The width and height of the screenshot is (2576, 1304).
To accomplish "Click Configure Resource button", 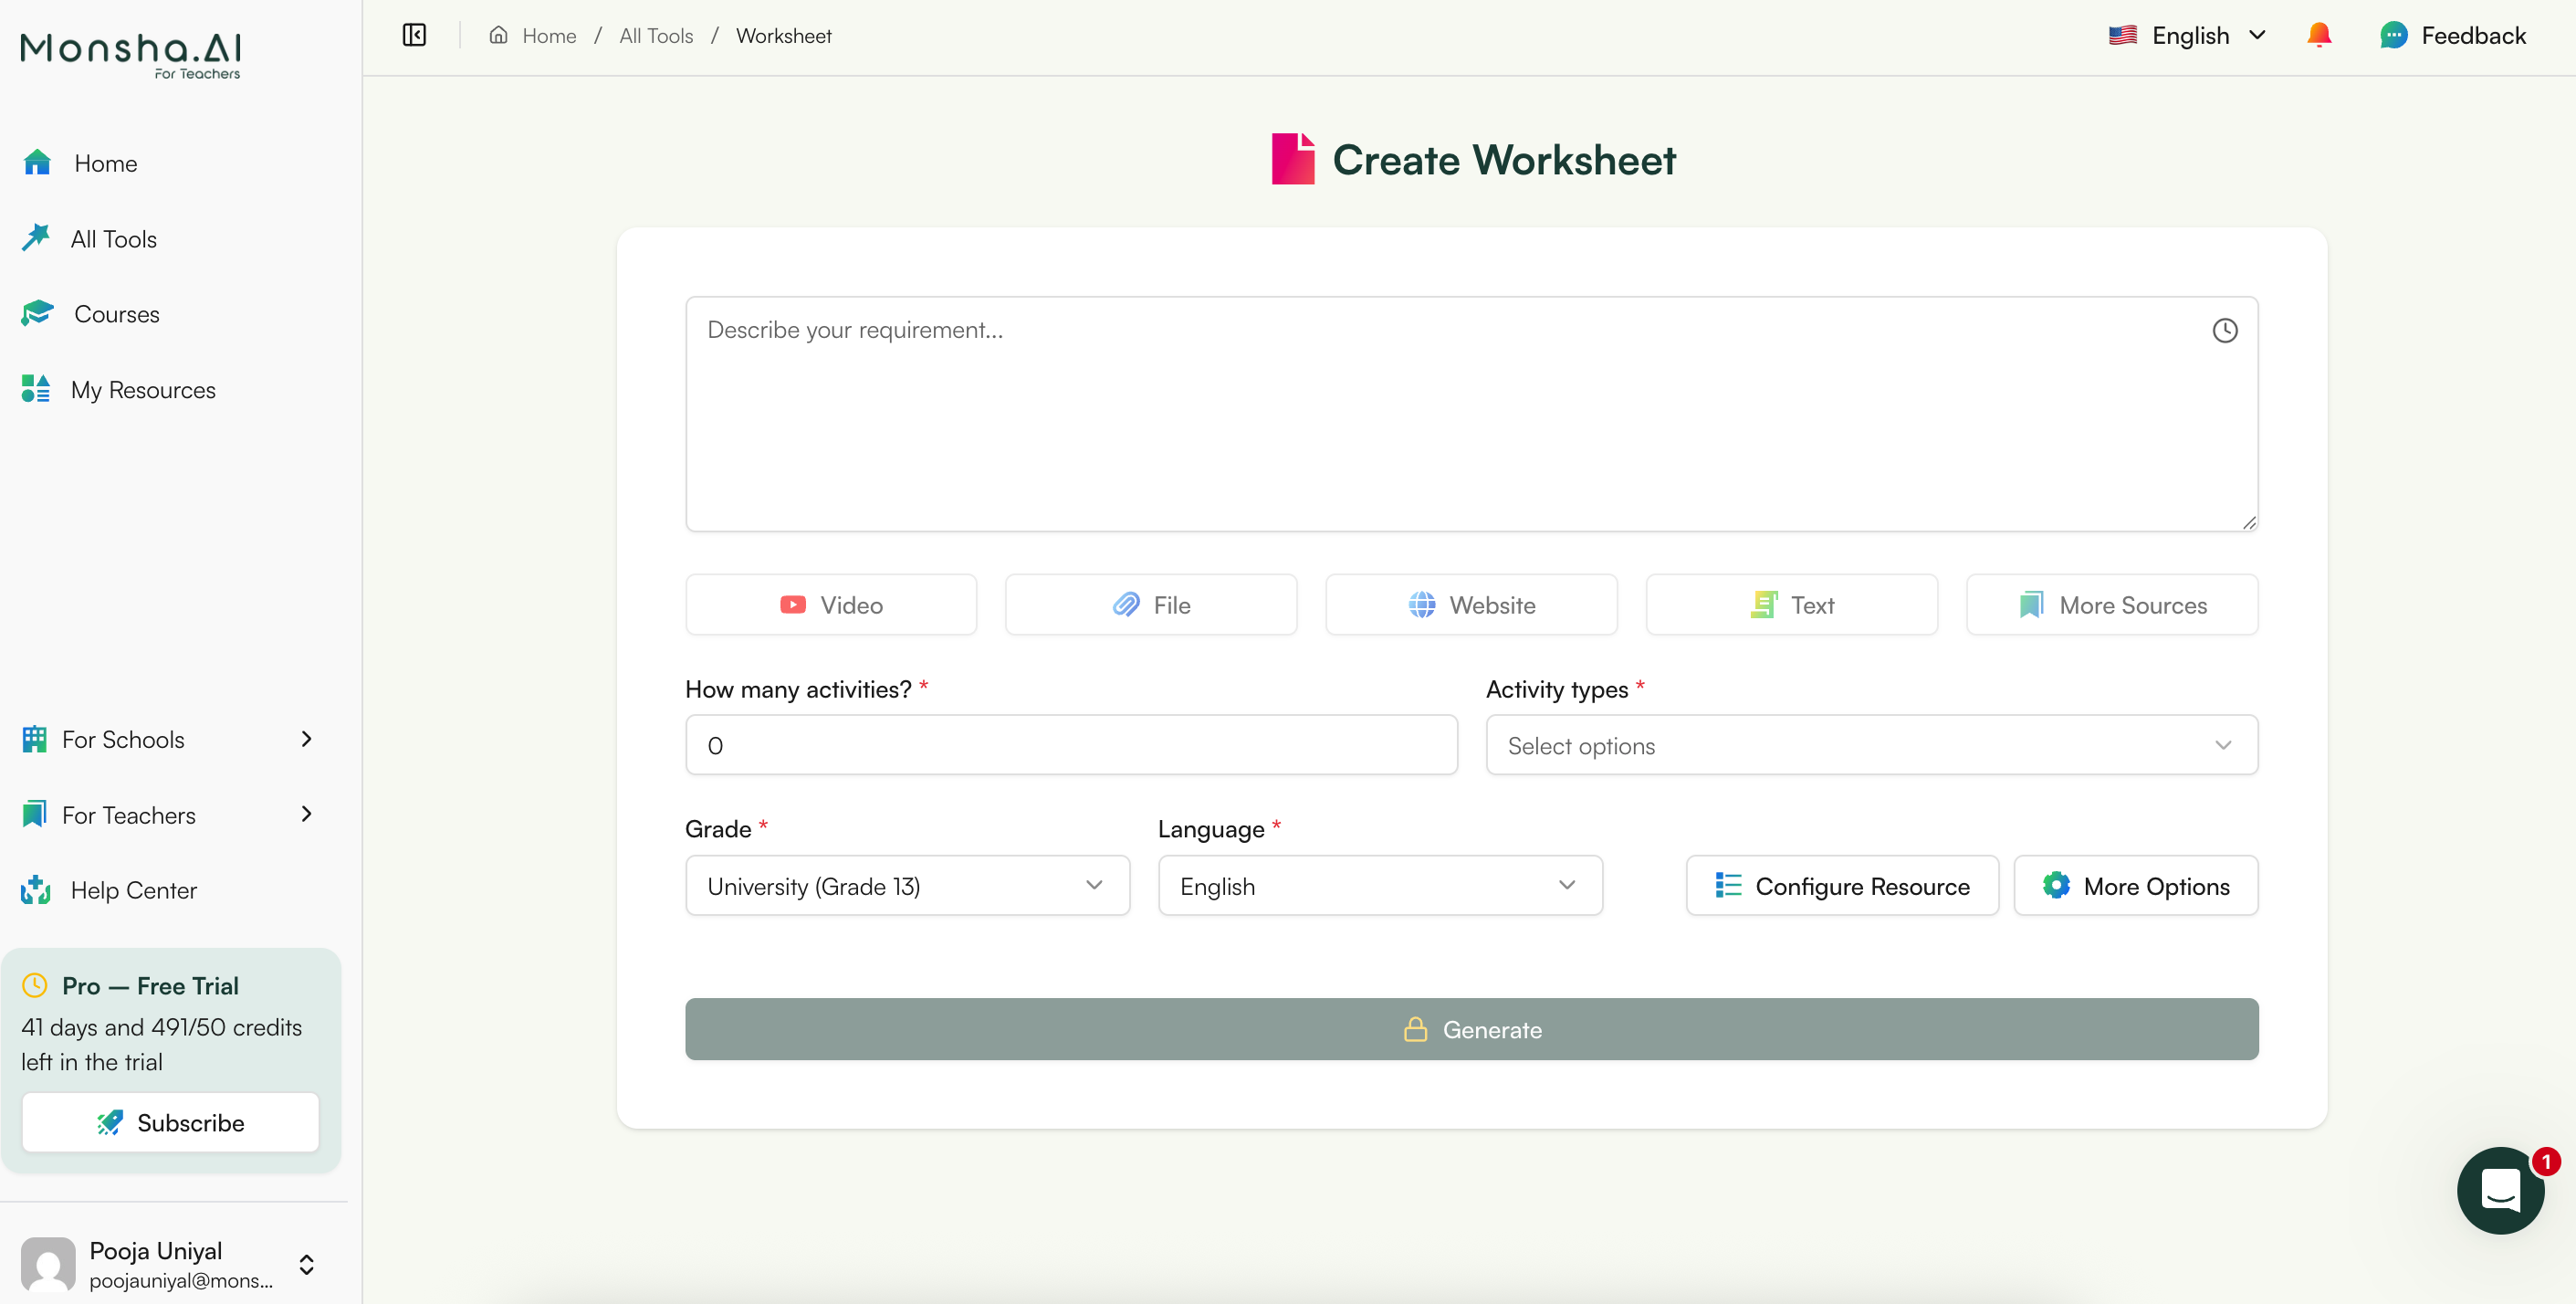I will [1842, 886].
